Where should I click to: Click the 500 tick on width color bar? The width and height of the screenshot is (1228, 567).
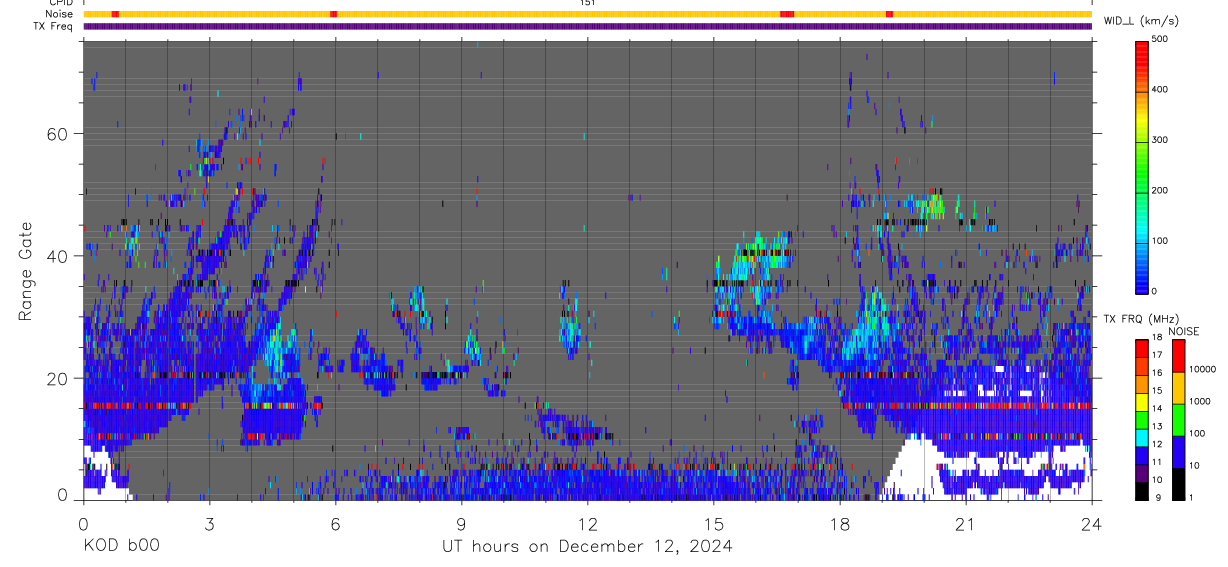(1160, 39)
